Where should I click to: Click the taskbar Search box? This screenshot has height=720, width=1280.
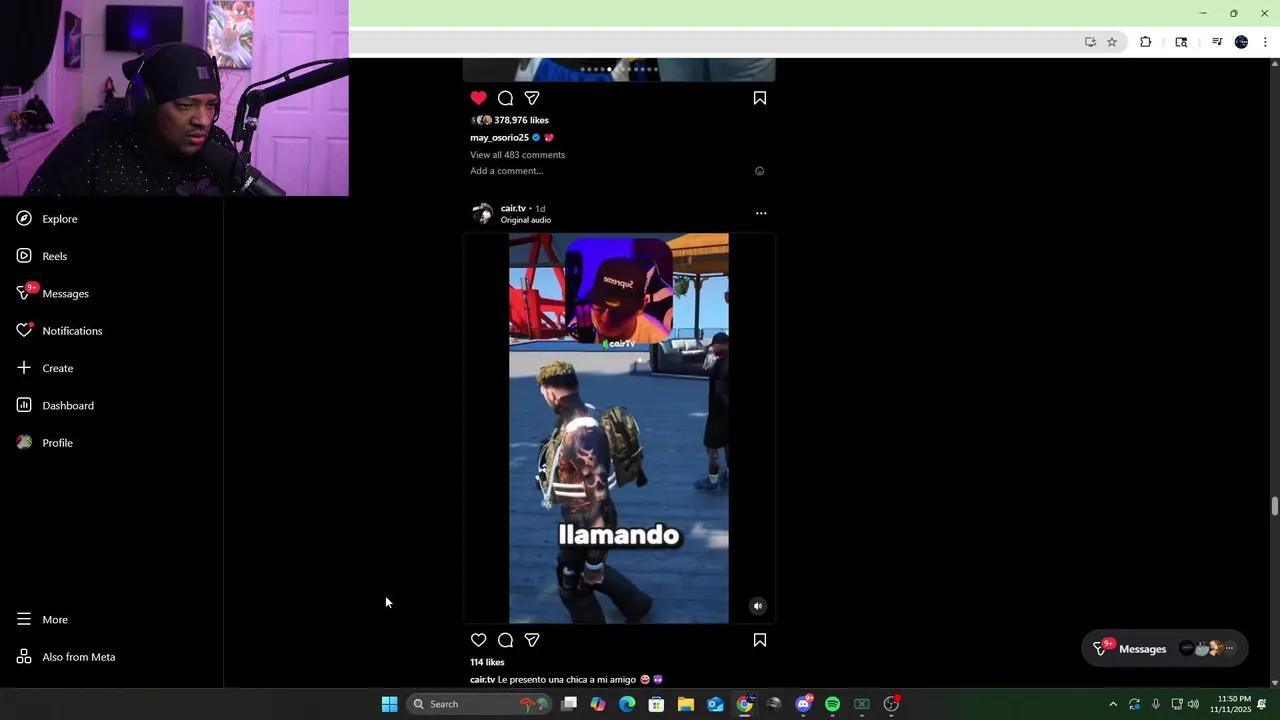point(480,704)
